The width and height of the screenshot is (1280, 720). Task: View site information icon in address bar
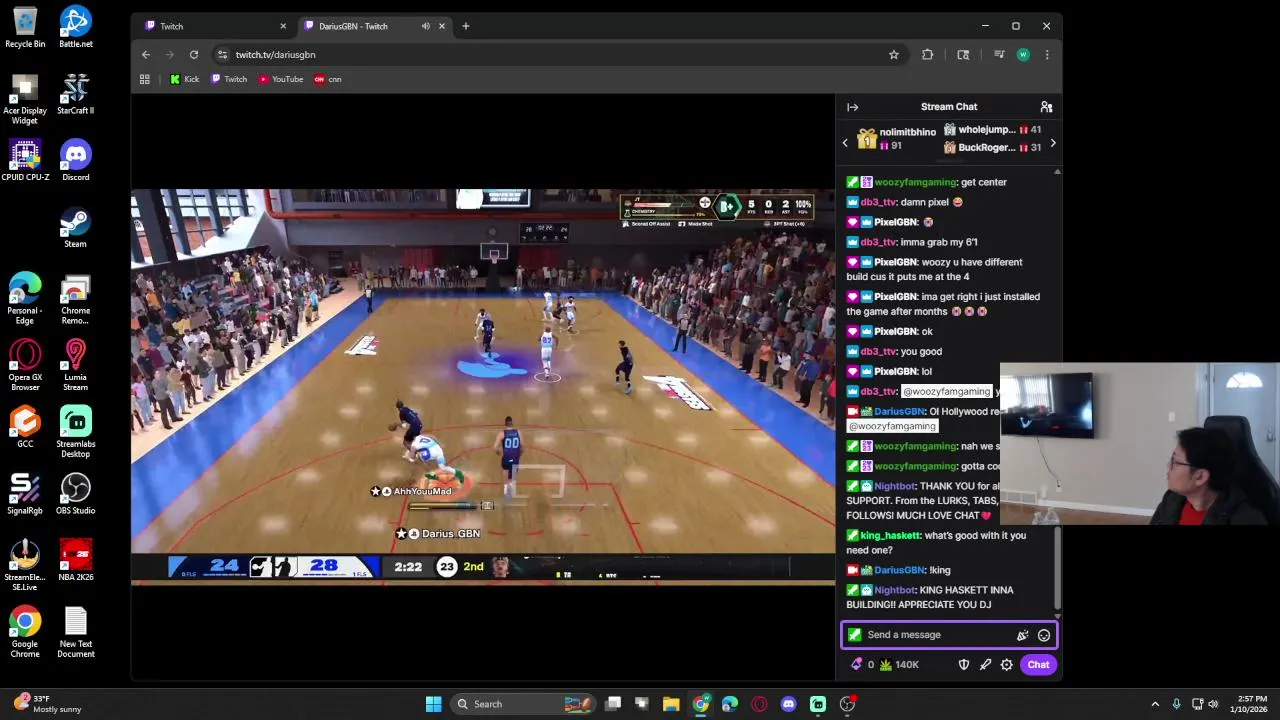coord(222,54)
